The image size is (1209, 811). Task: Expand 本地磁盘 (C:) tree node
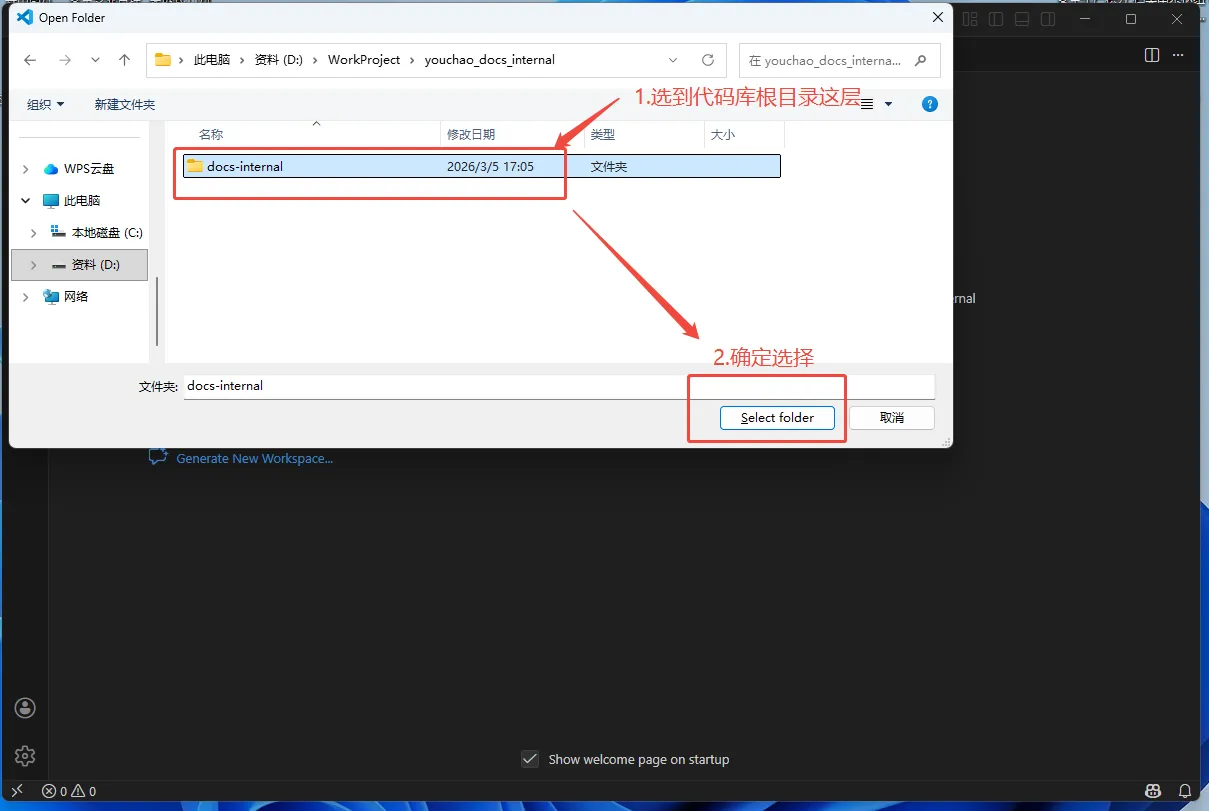34,233
